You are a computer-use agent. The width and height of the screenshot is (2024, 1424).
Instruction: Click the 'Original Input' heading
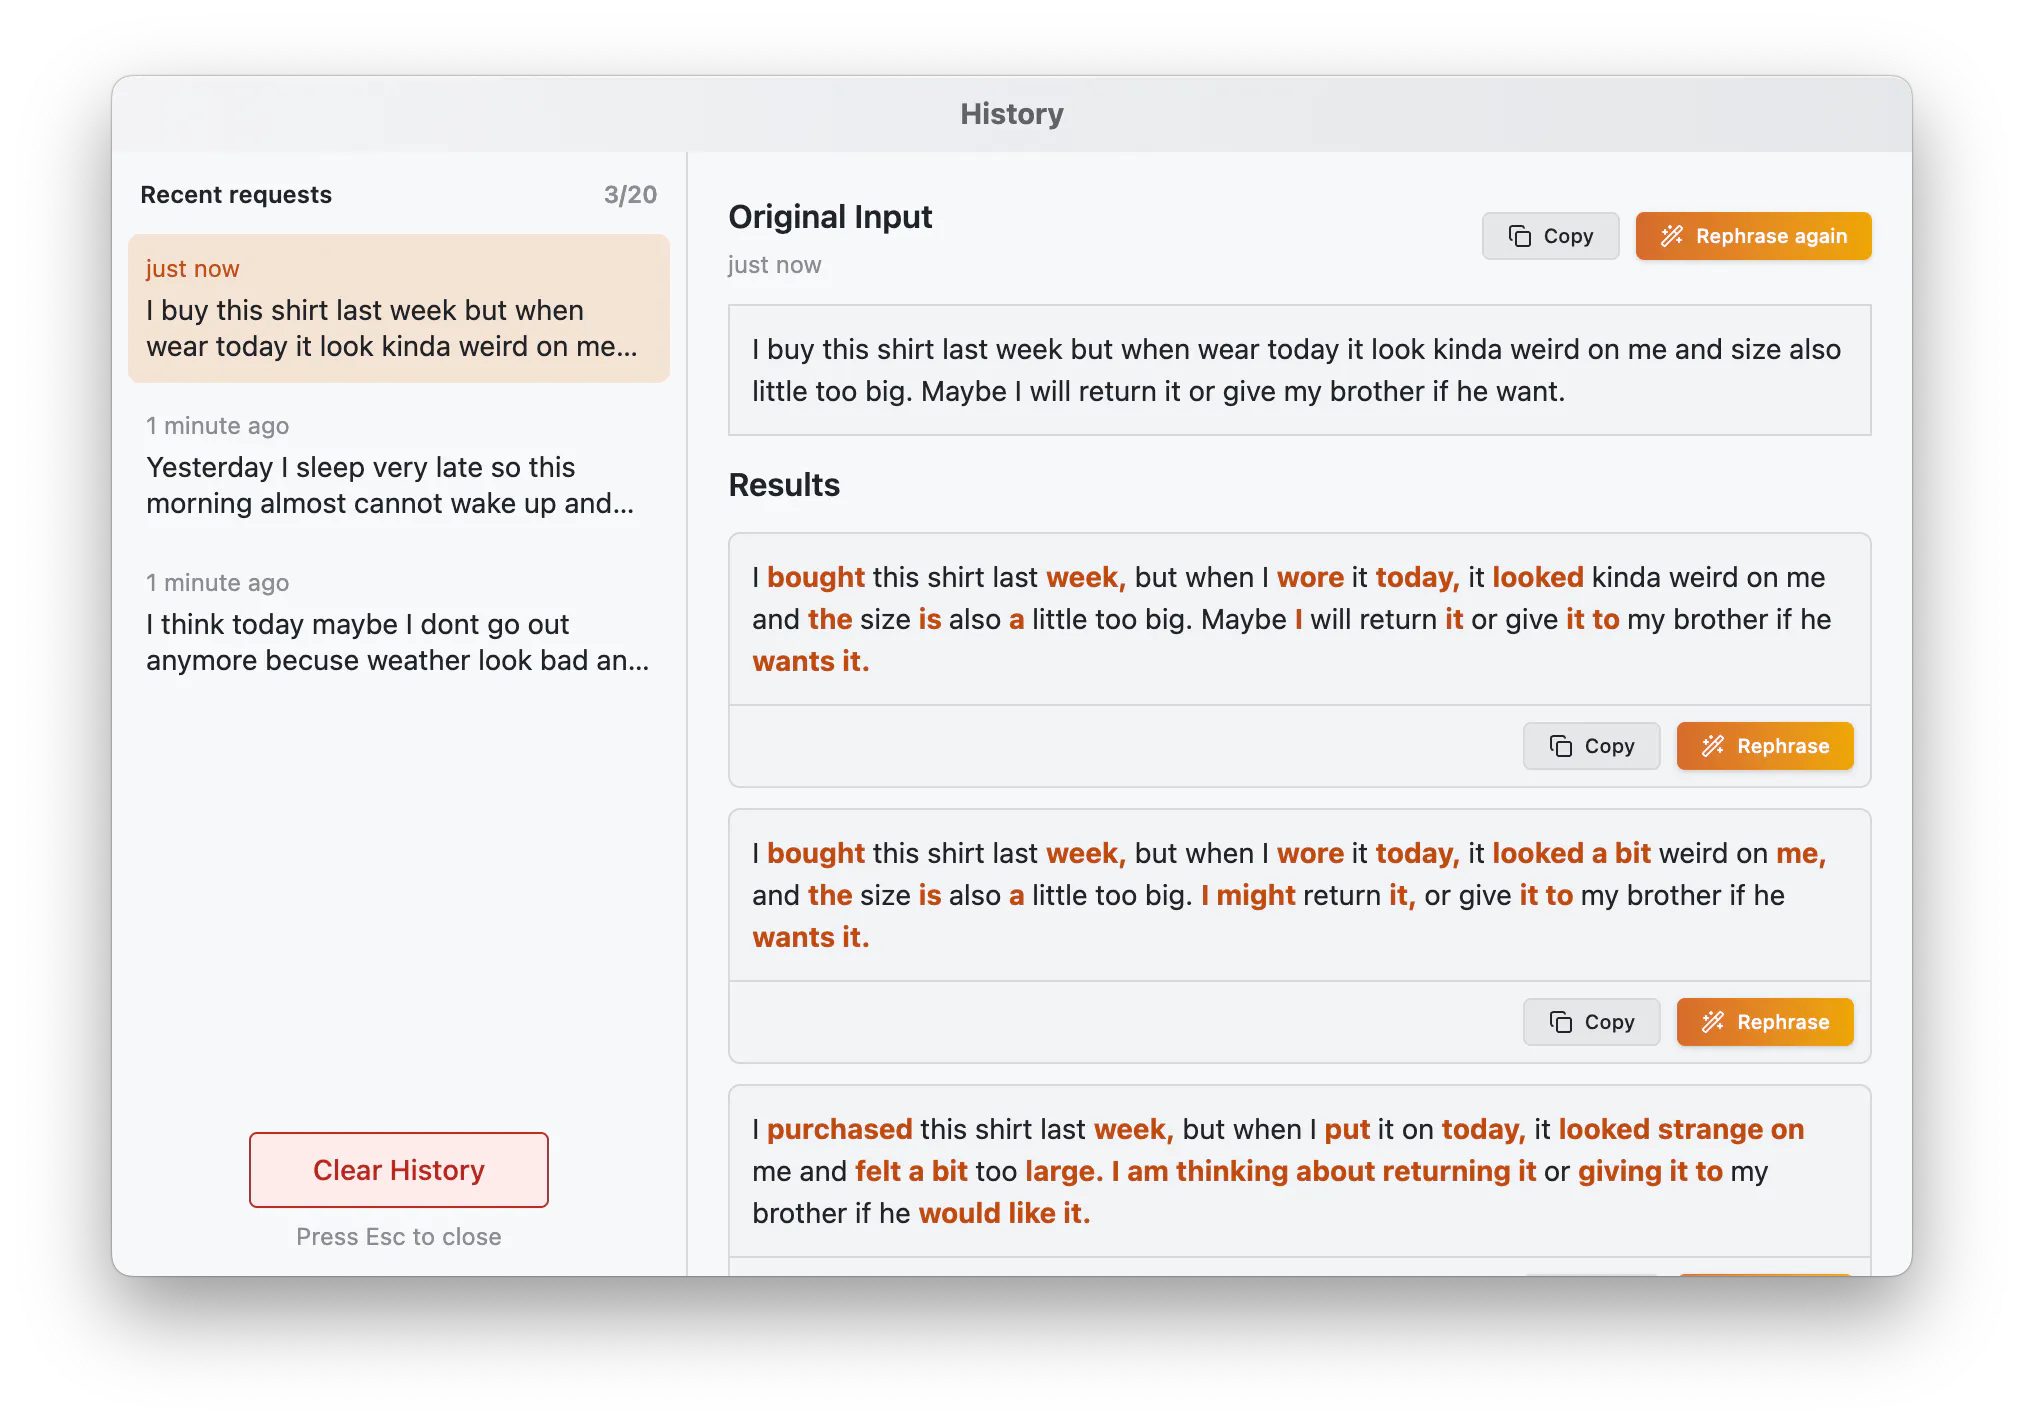click(x=830, y=217)
